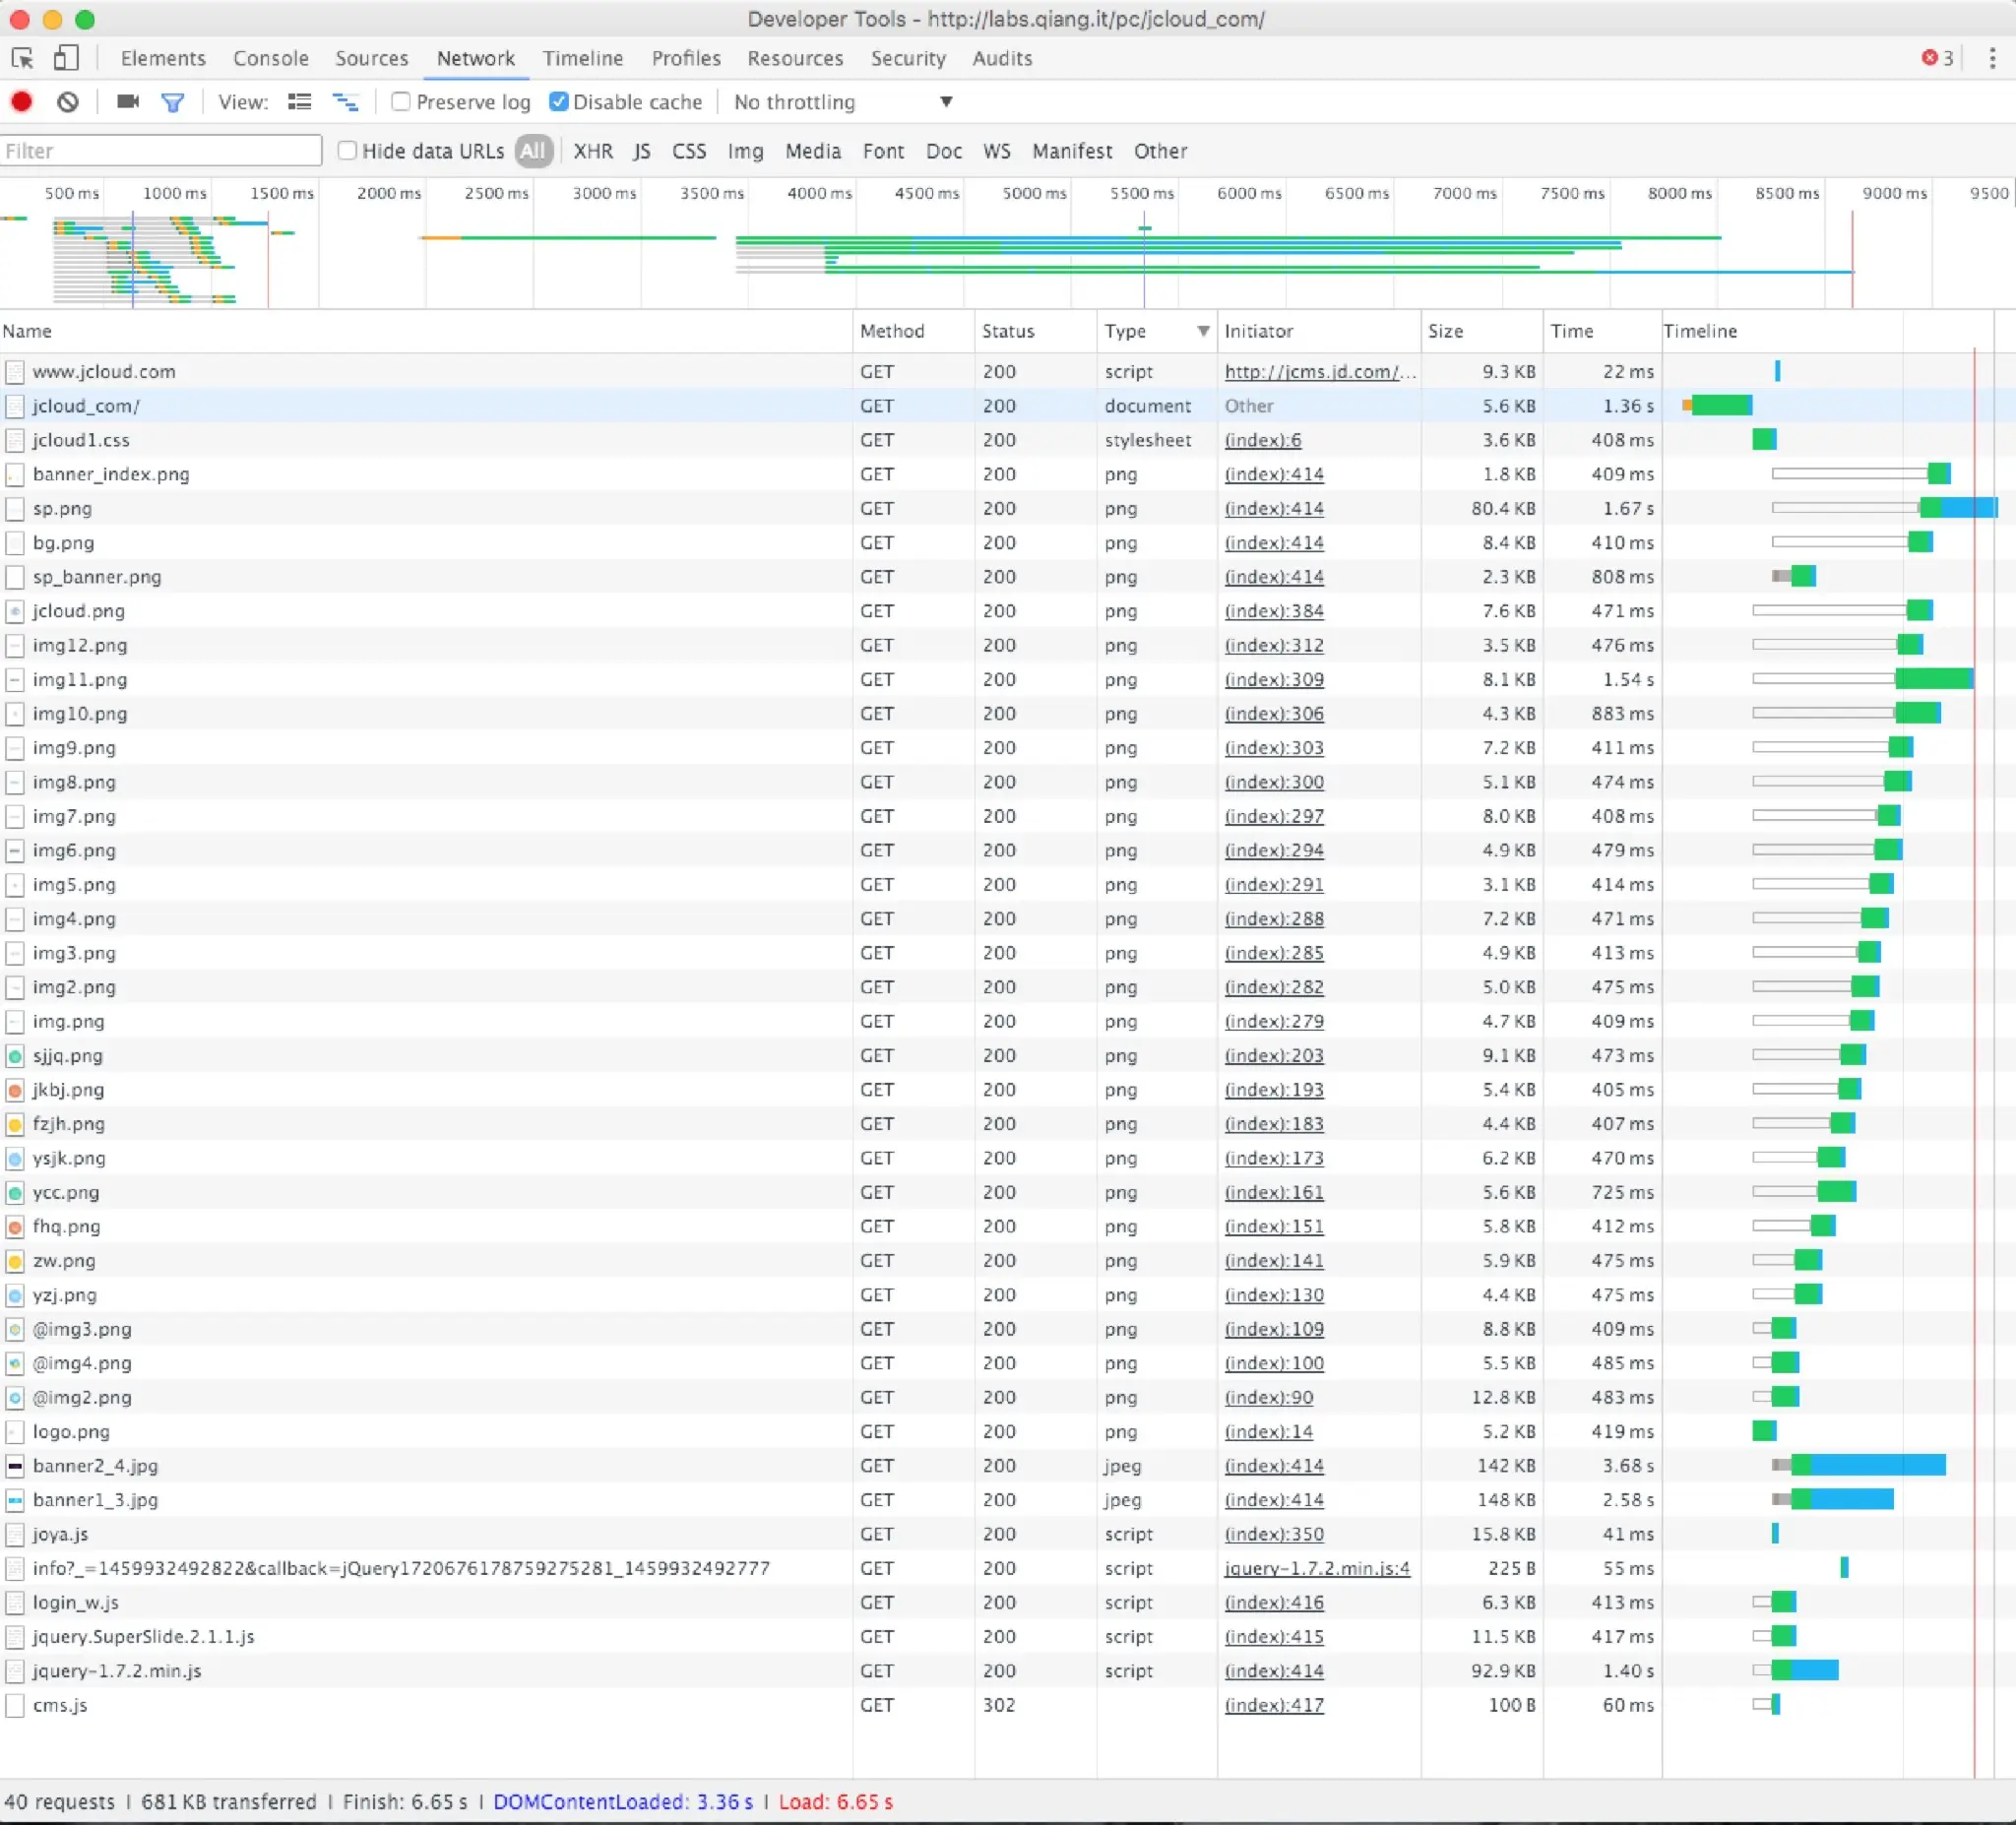Sort requests by the Size column header
Viewport: 2016px width, 1825px height.
[1446, 331]
